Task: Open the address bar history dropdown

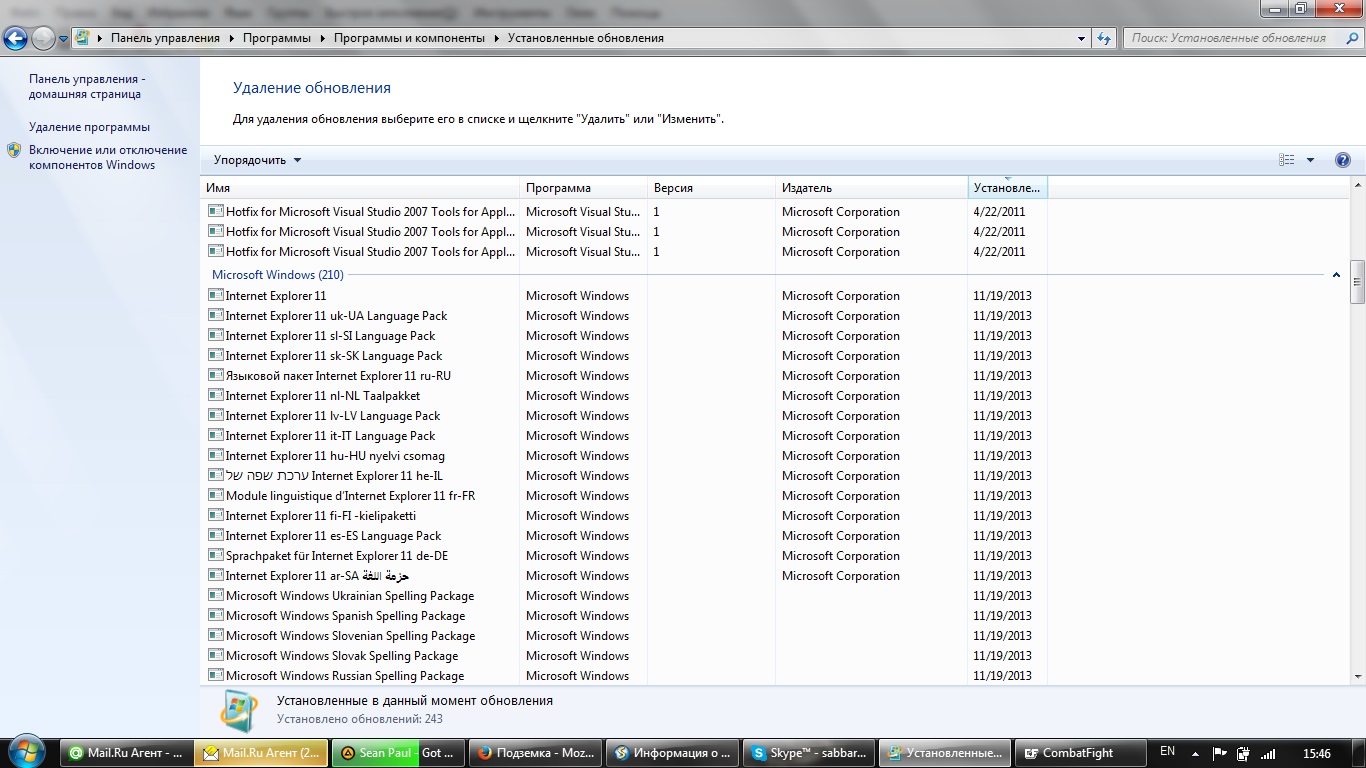Action: click(1082, 38)
